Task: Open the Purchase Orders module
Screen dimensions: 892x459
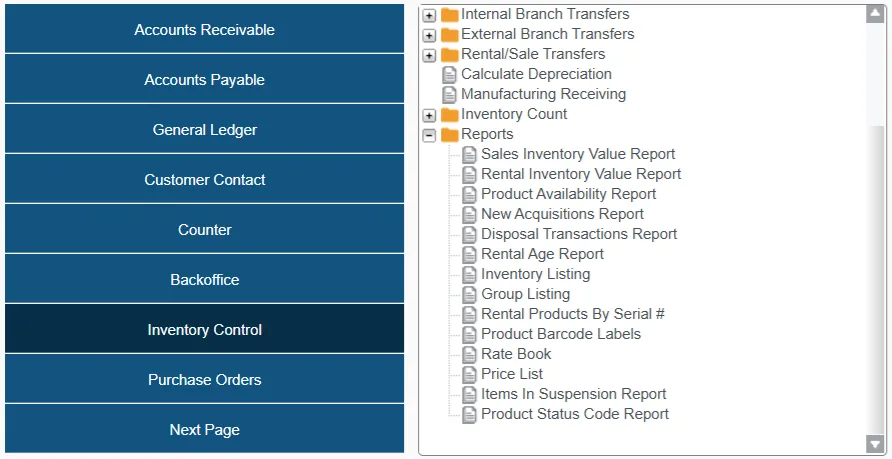Action: coord(204,380)
